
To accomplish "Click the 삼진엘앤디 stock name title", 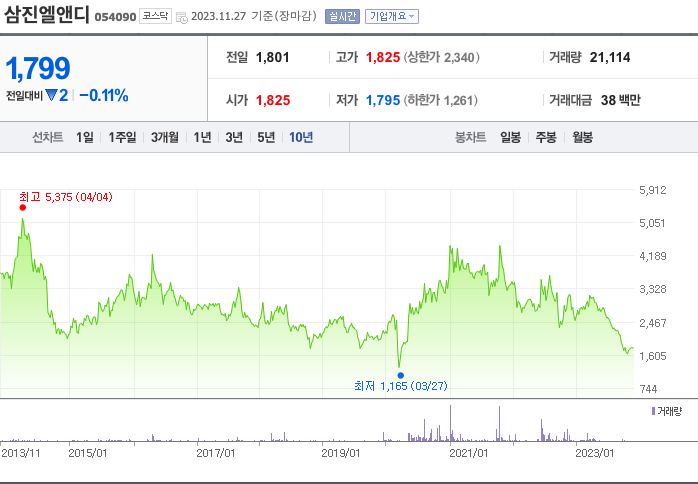I will tap(47, 16).
